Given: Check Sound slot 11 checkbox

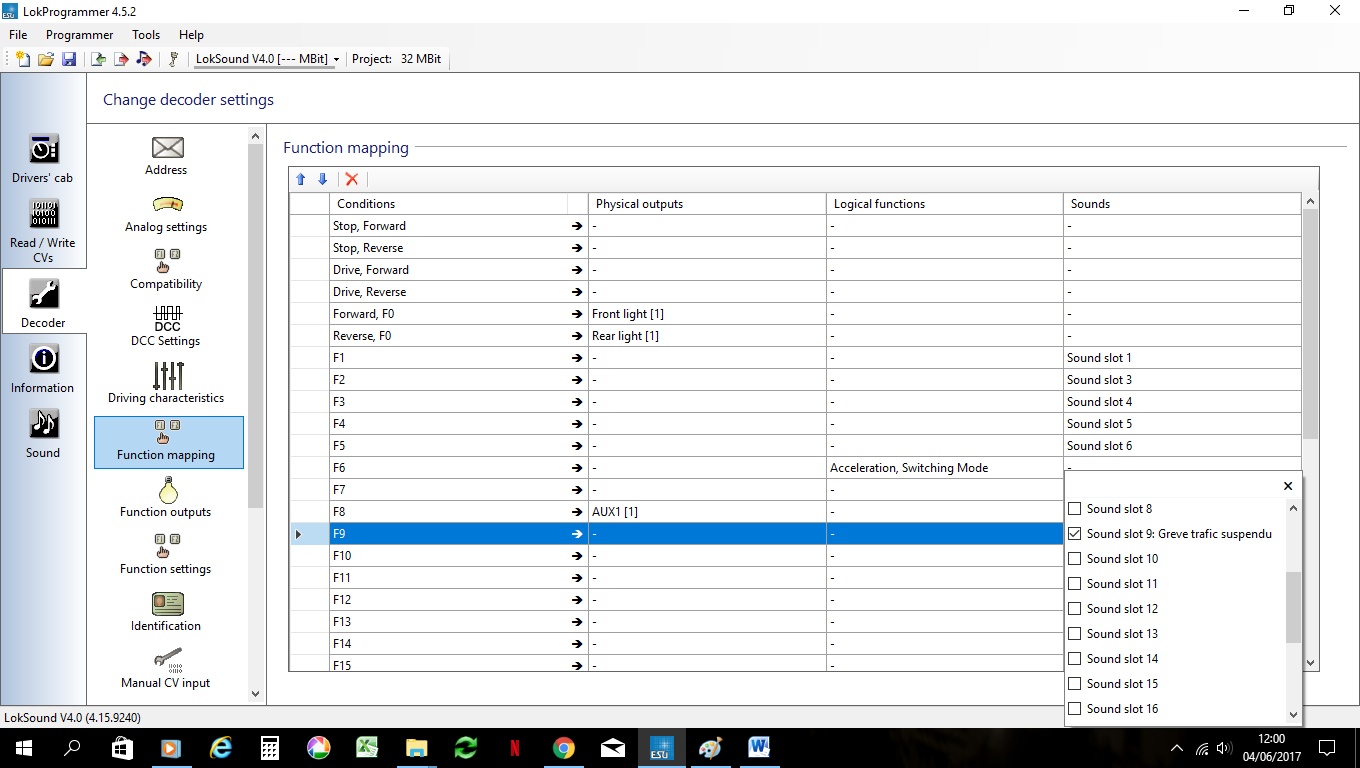Looking at the screenshot, I should (1075, 584).
